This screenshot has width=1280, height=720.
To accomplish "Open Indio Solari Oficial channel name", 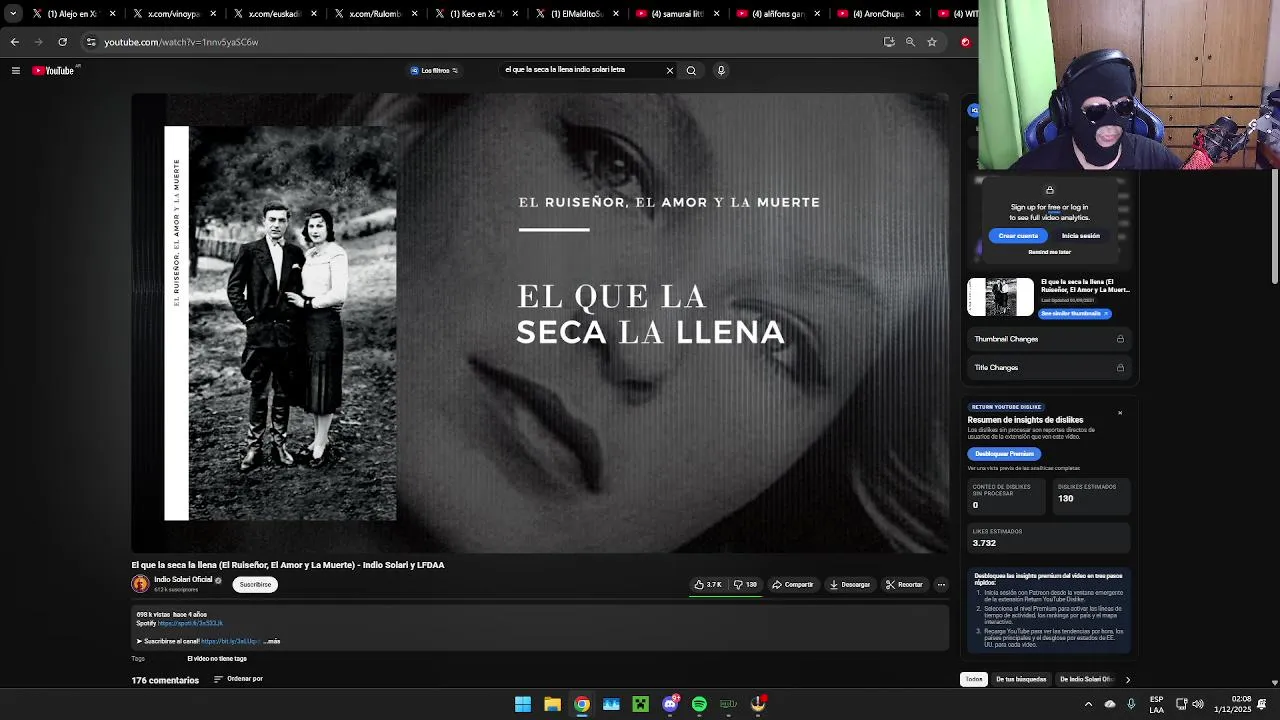I will (x=183, y=579).
